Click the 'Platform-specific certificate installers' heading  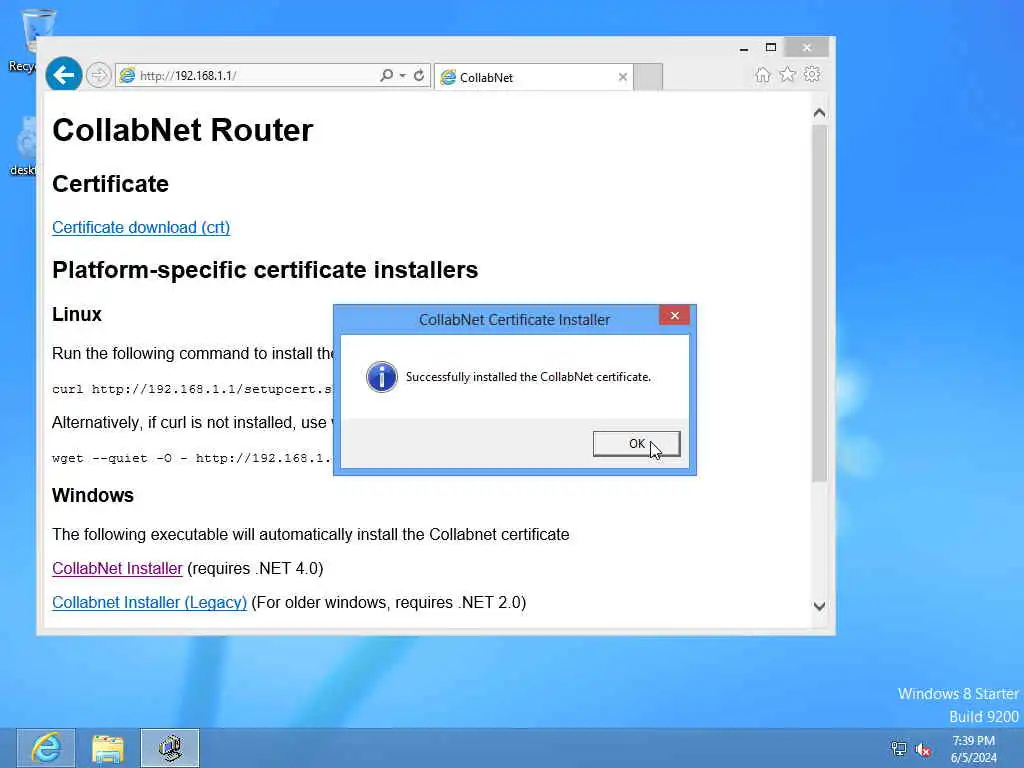tap(265, 270)
